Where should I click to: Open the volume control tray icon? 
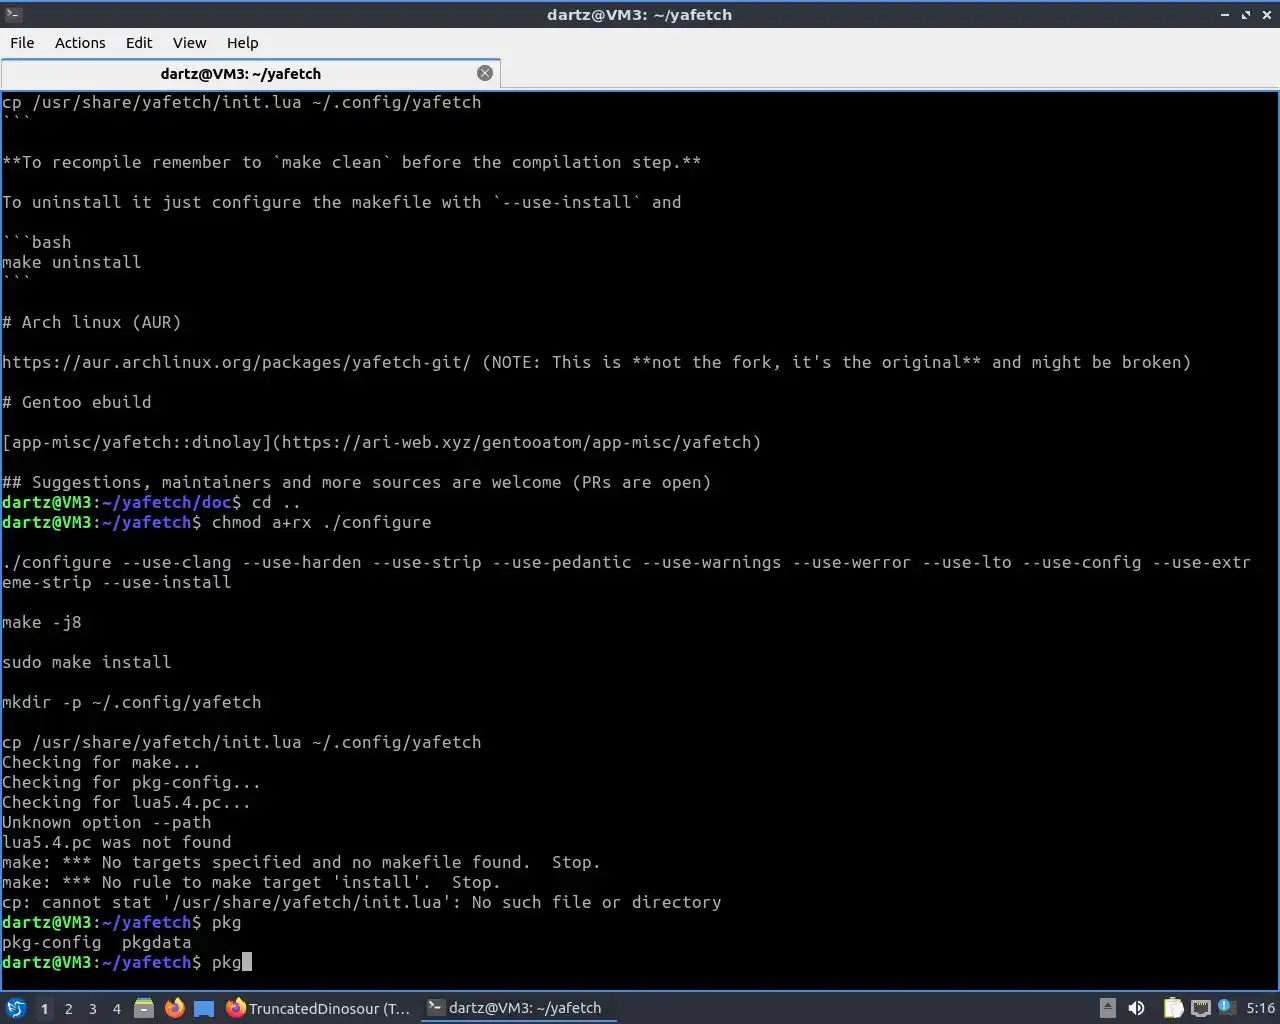(1137, 1008)
